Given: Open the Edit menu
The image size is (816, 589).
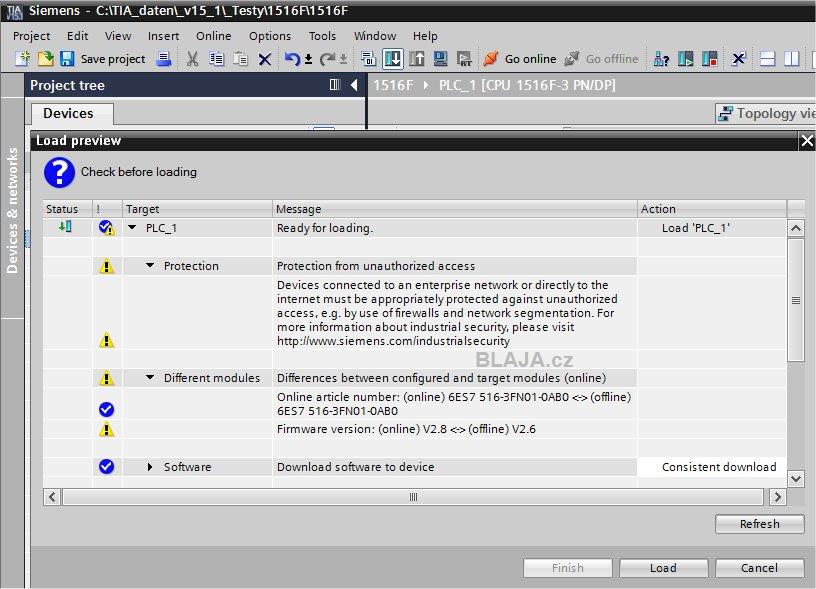Looking at the screenshot, I should [x=78, y=36].
